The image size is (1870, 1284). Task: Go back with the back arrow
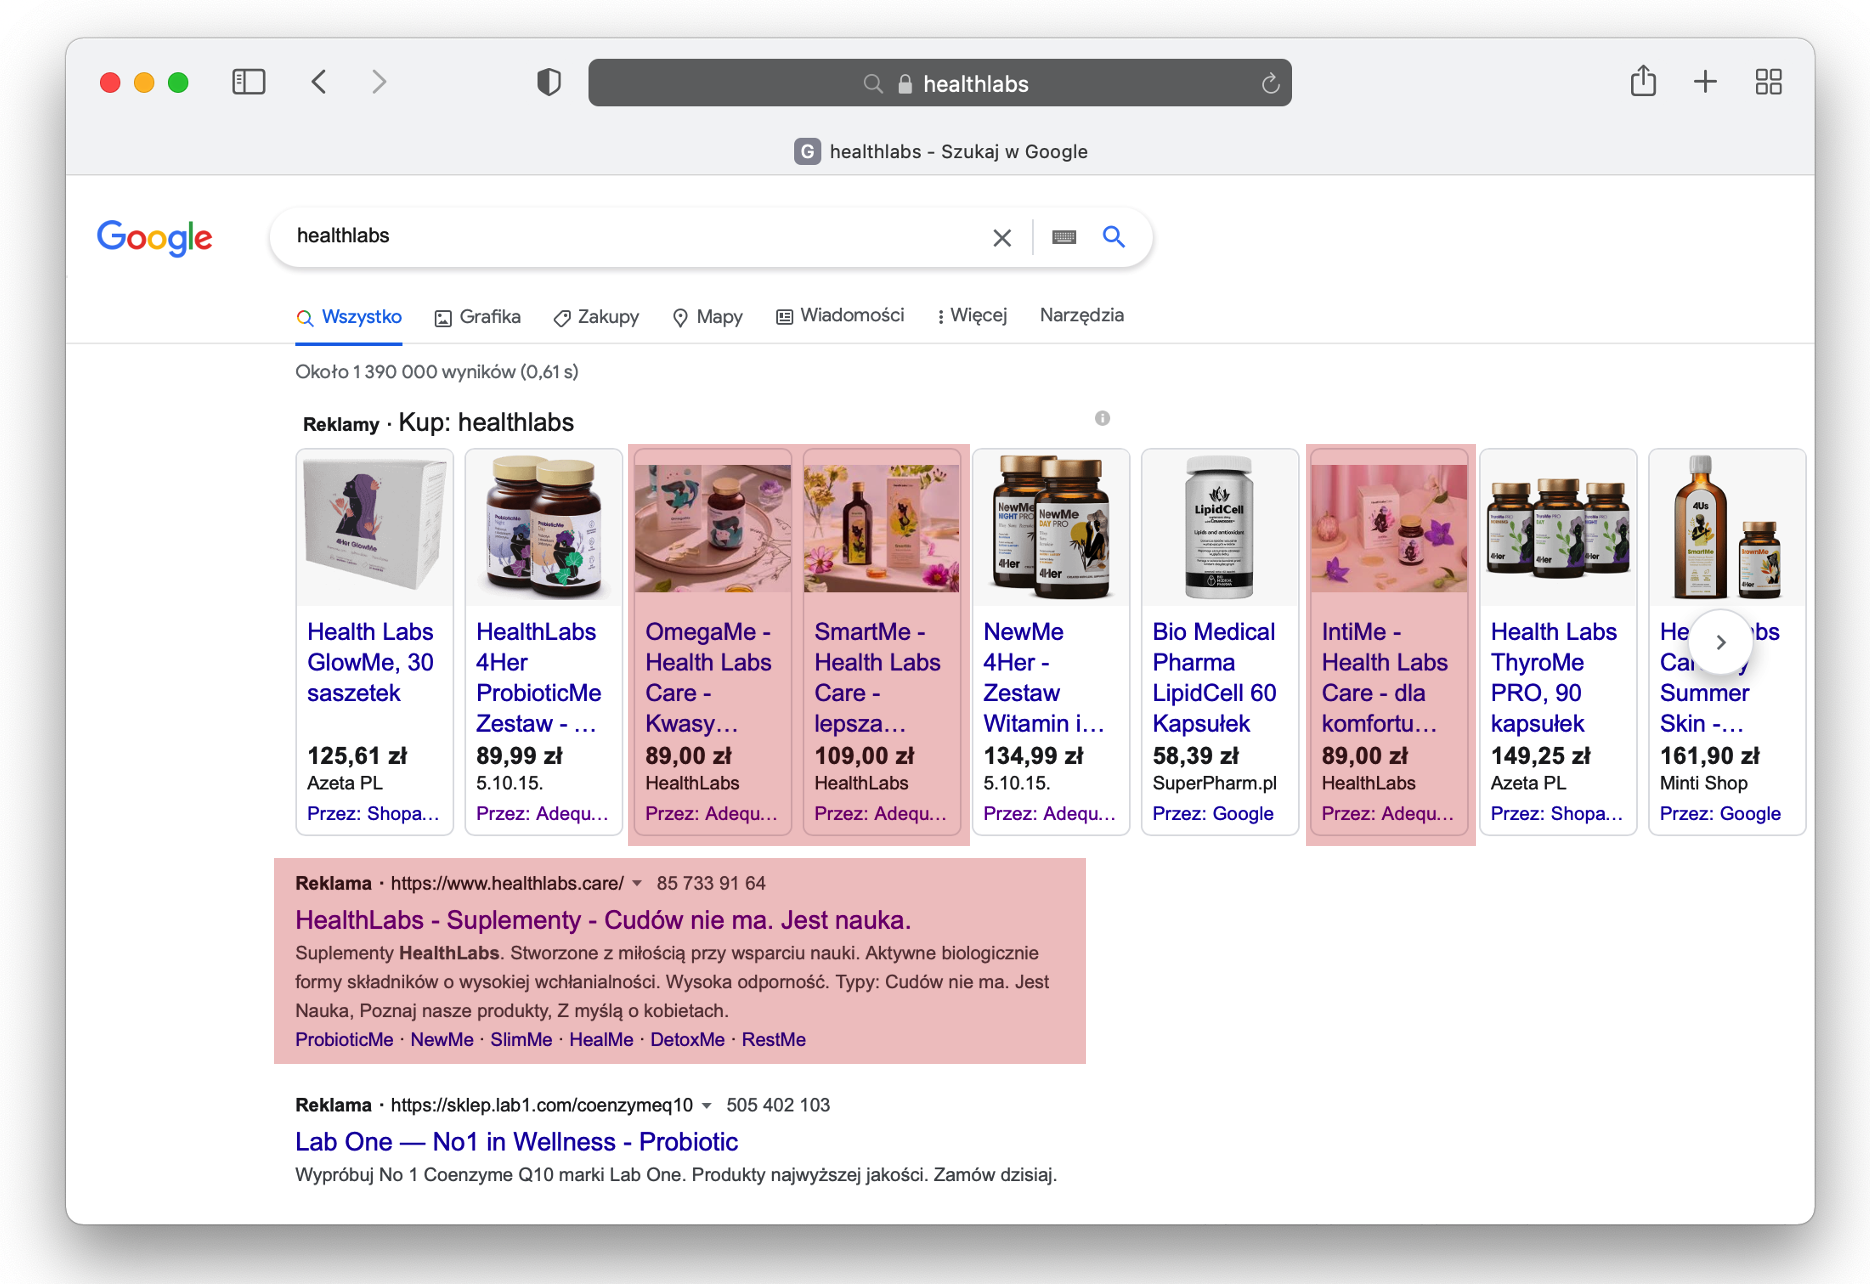pos(319,82)
